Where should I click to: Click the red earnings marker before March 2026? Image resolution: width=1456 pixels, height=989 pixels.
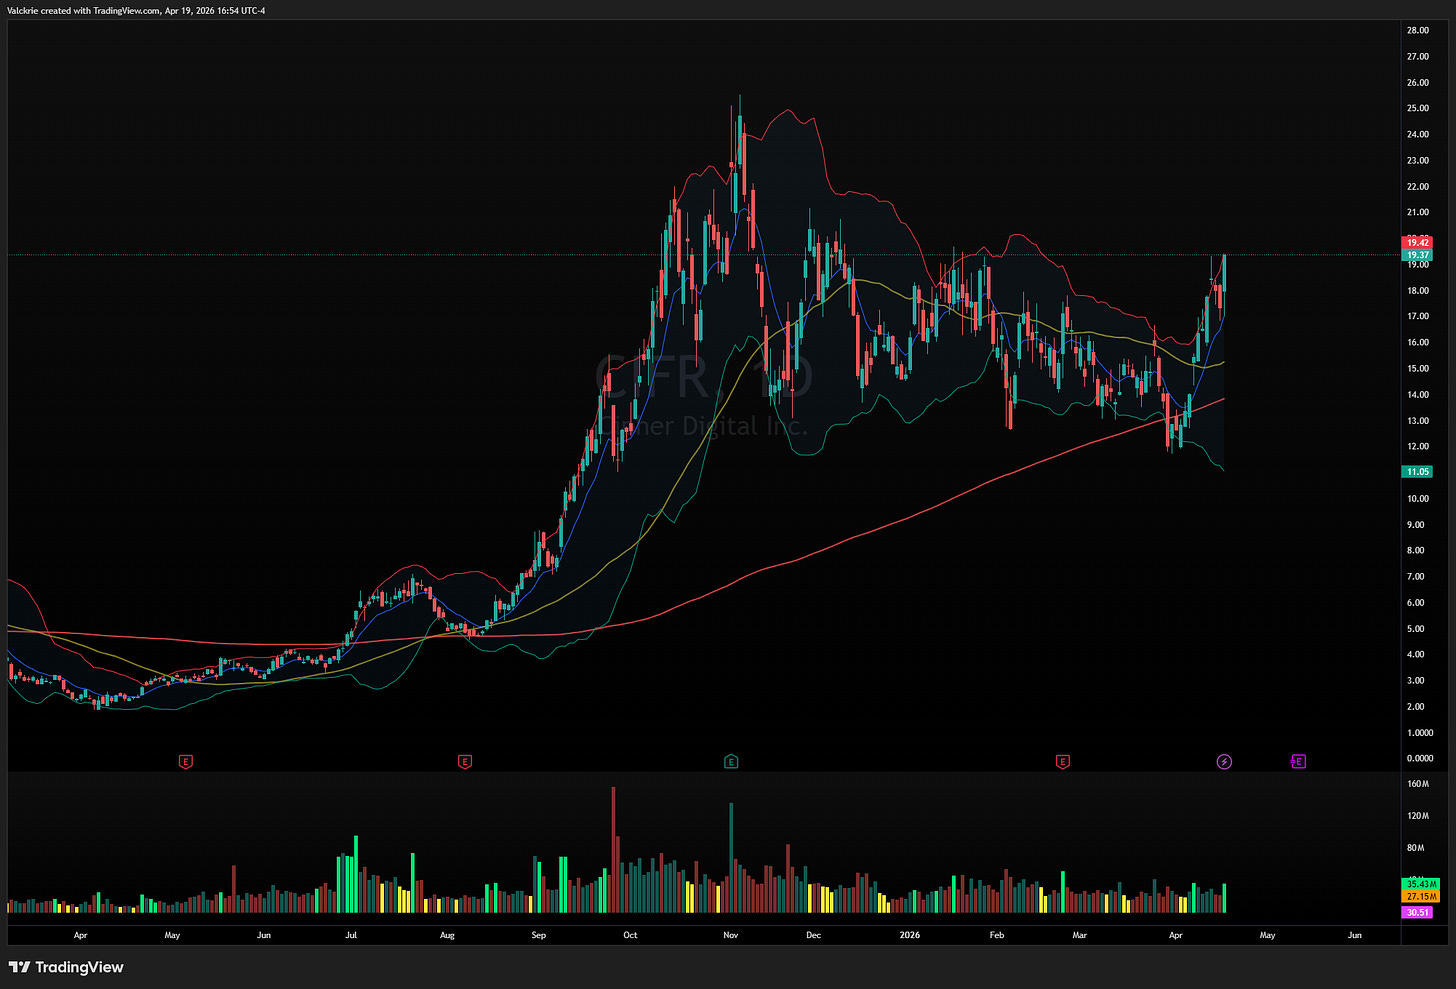(x=1062, y=762)
